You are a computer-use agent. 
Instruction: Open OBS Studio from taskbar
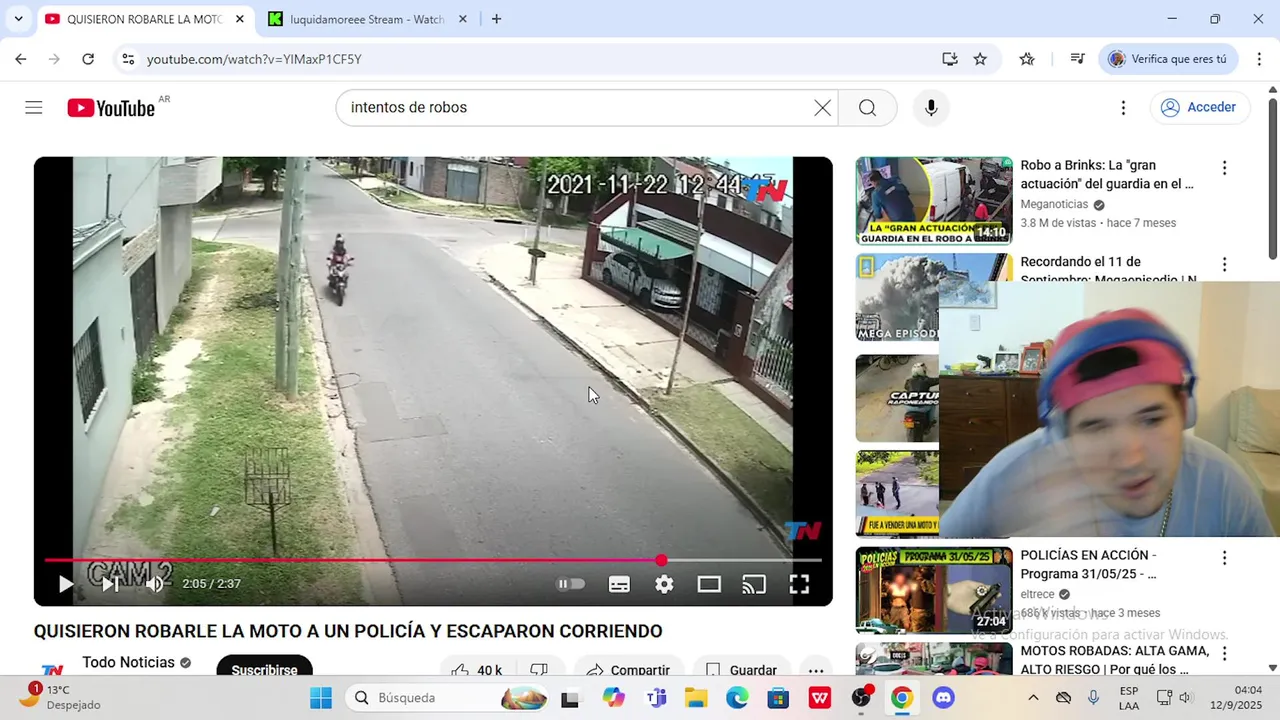coord(861,698)
